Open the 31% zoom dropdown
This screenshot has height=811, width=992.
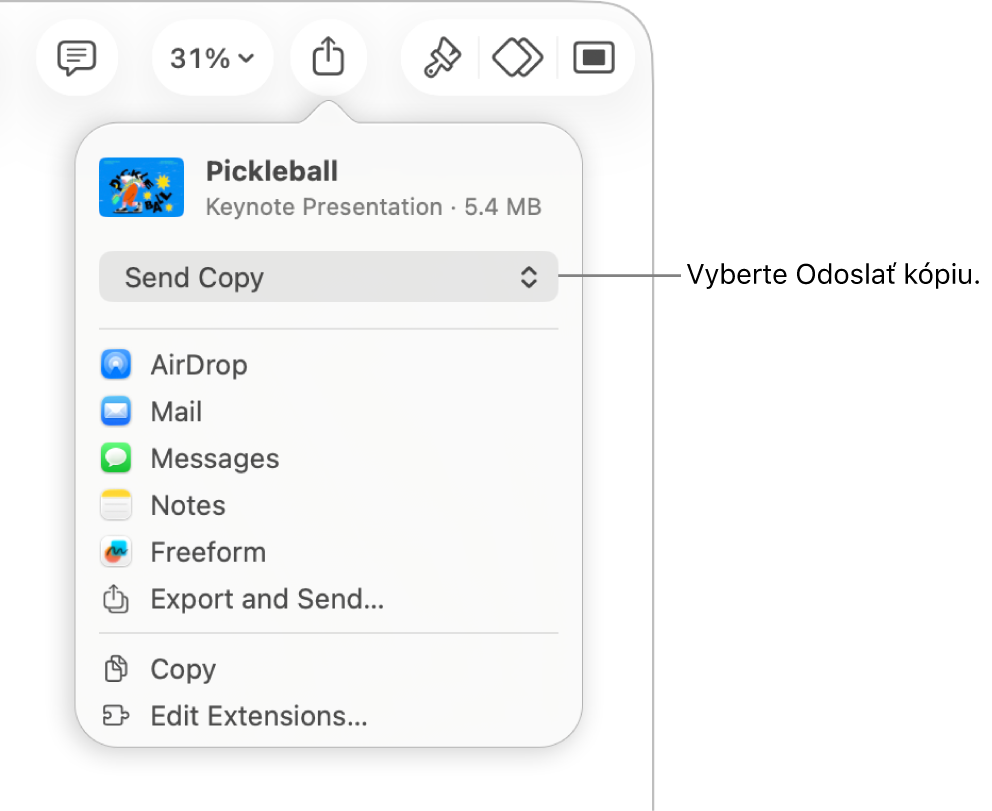pyautogui.click(x=212, y=58)
